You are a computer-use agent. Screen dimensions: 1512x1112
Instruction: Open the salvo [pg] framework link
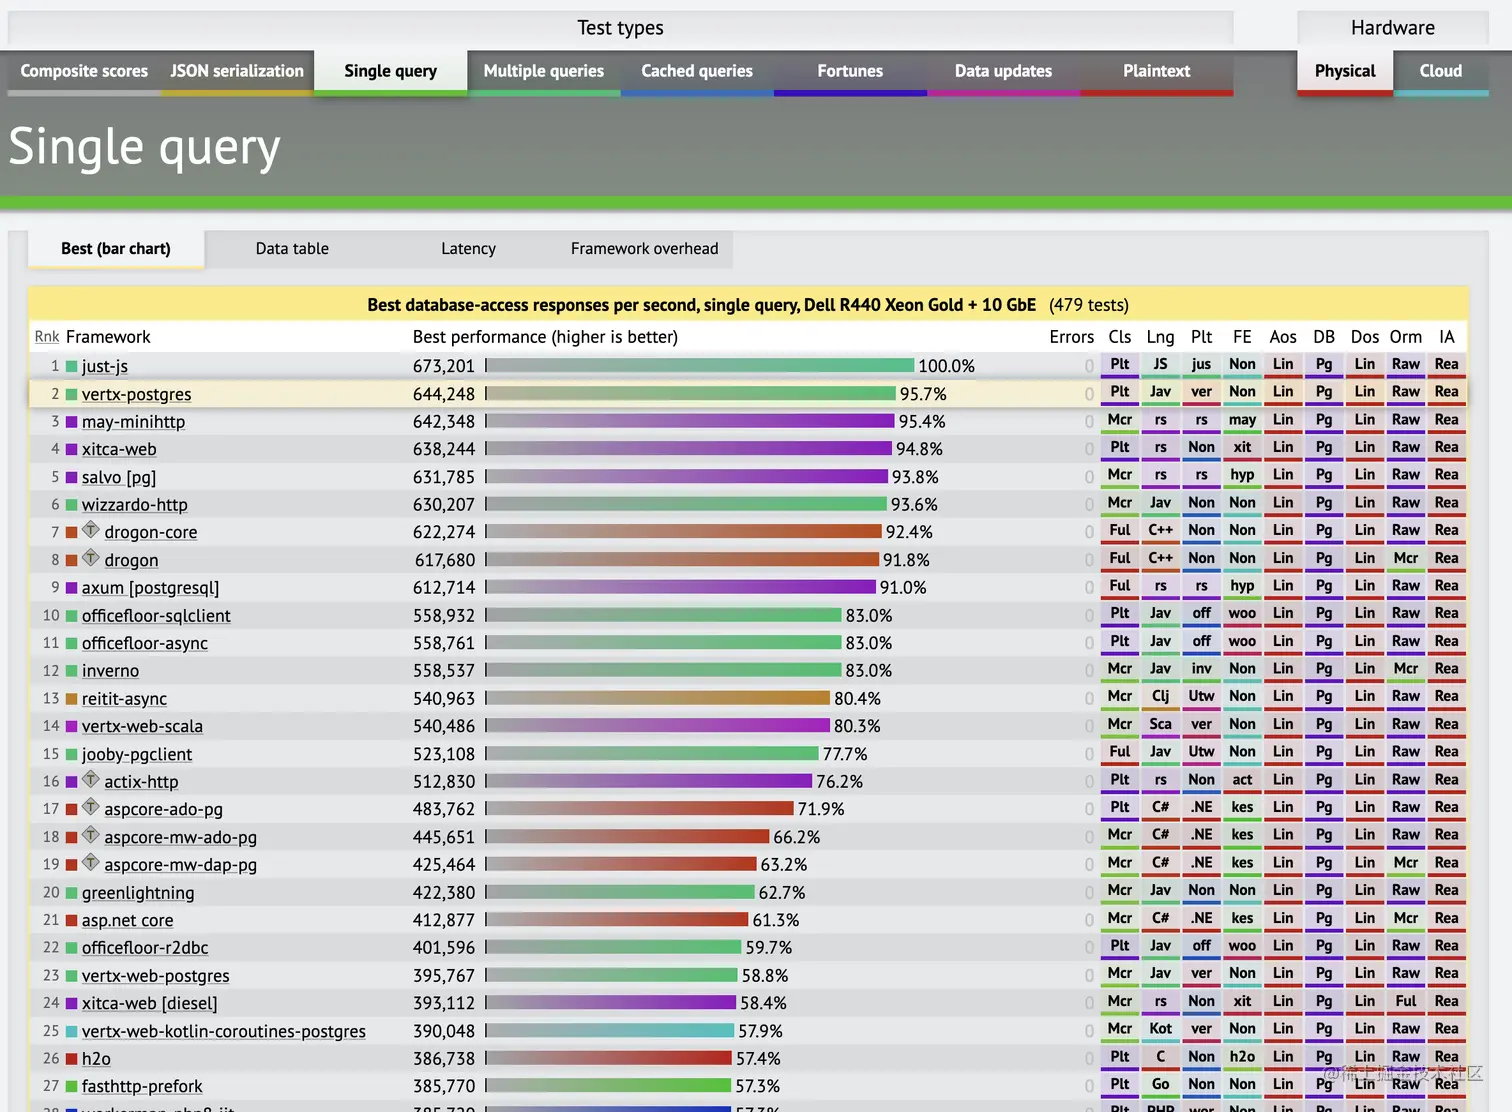coord(119,477)
